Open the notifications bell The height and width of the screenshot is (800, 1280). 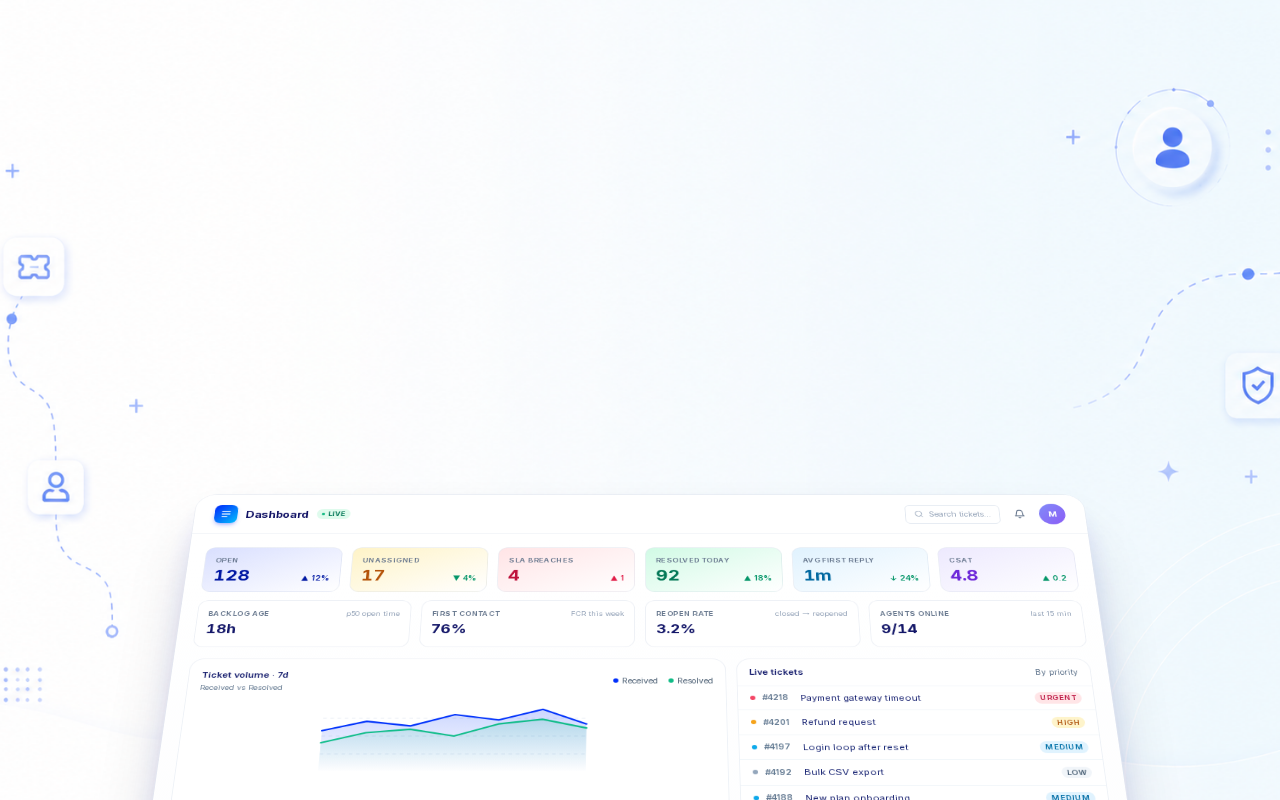[1019, 514]
